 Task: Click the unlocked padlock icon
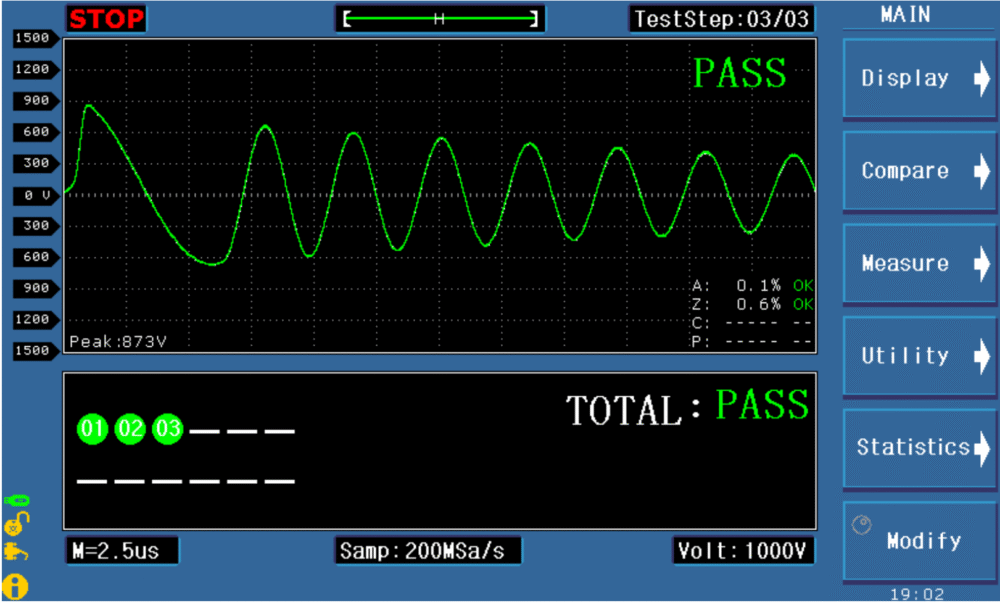(x=16, y=523)
